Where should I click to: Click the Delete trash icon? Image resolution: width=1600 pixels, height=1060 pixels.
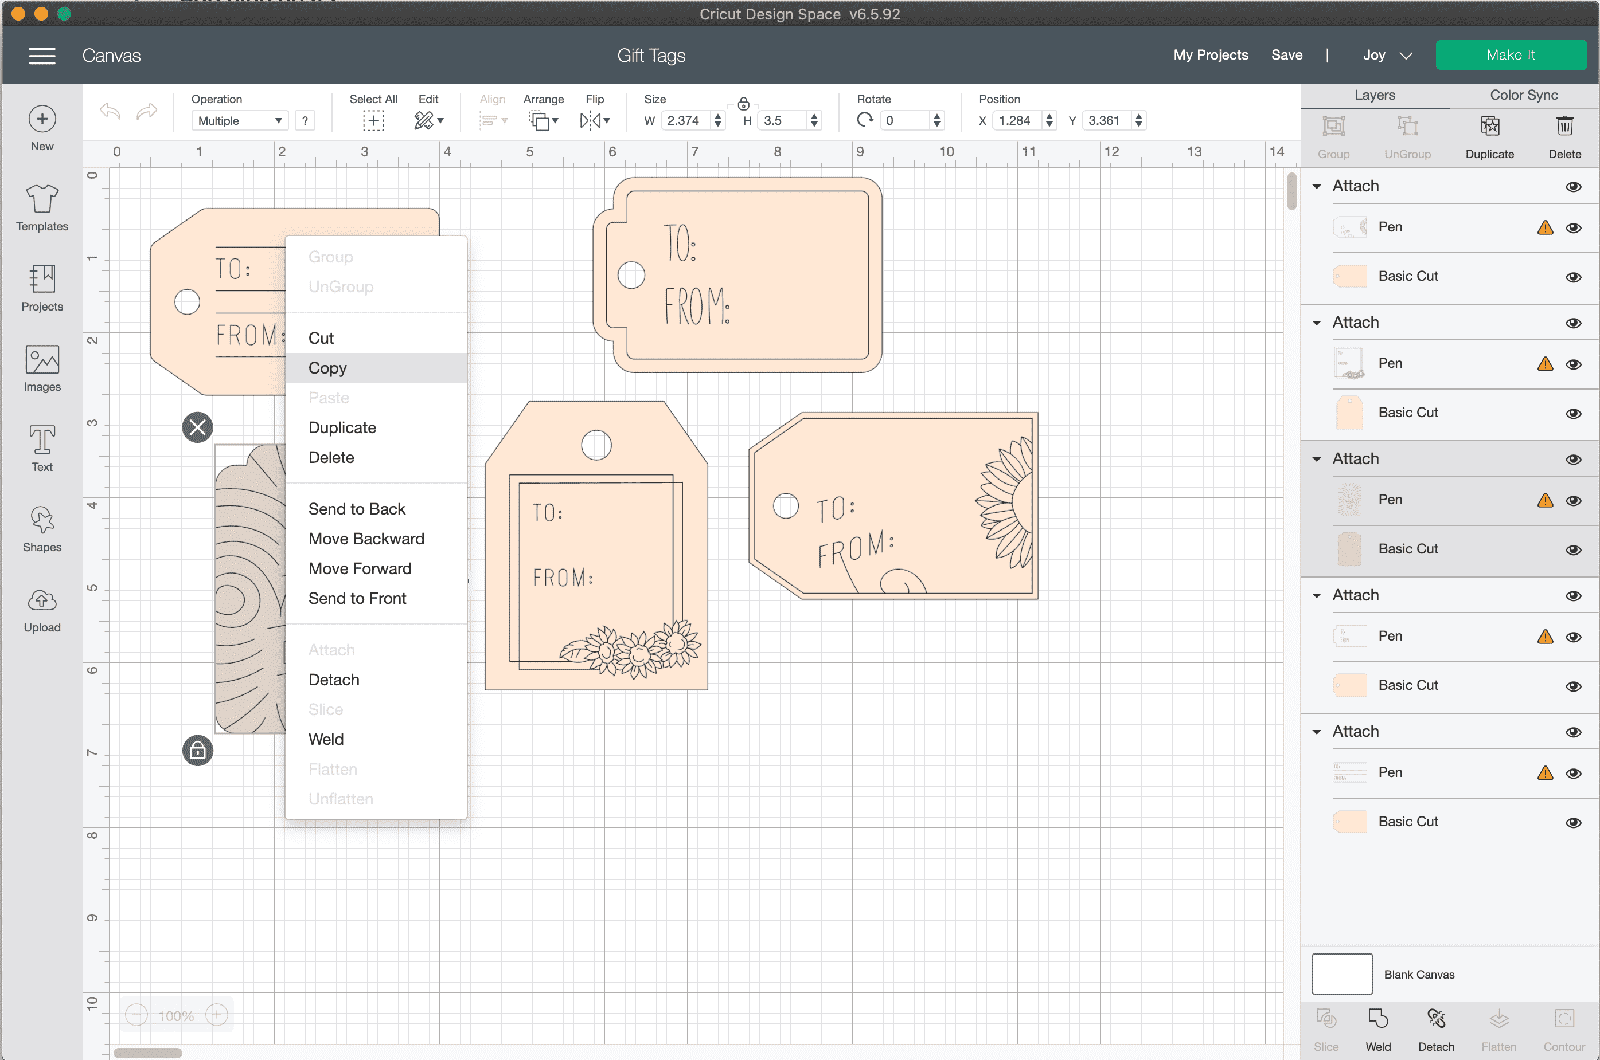[1565, 126]
